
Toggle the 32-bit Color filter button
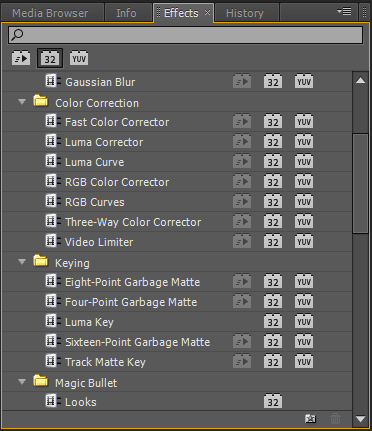(x=50, y=58)
